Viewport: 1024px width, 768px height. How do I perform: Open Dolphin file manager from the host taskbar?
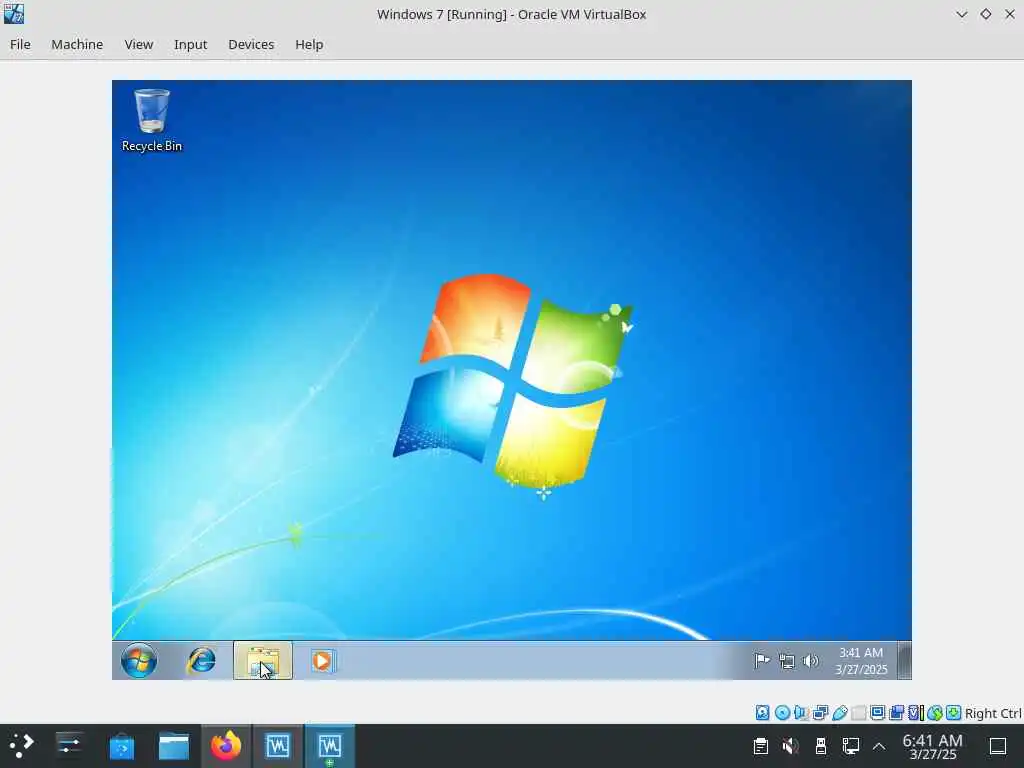174,746
